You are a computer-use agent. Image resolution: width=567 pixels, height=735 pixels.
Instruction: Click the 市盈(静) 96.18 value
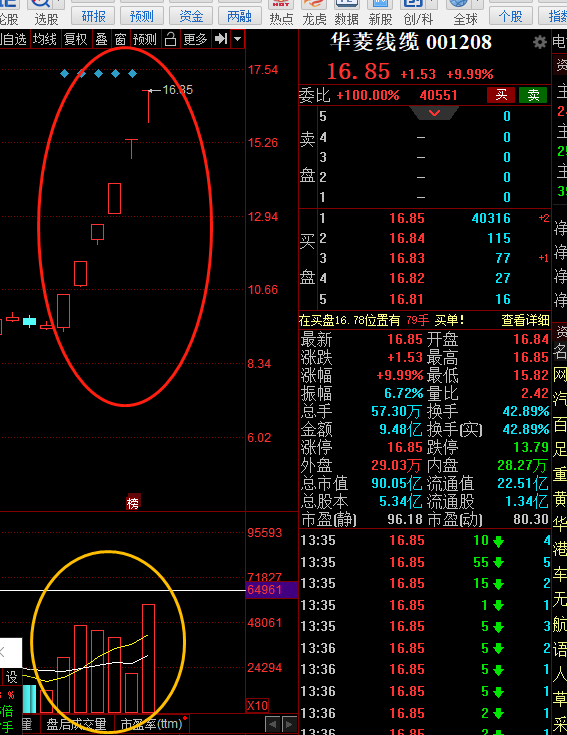click(405, 519)
